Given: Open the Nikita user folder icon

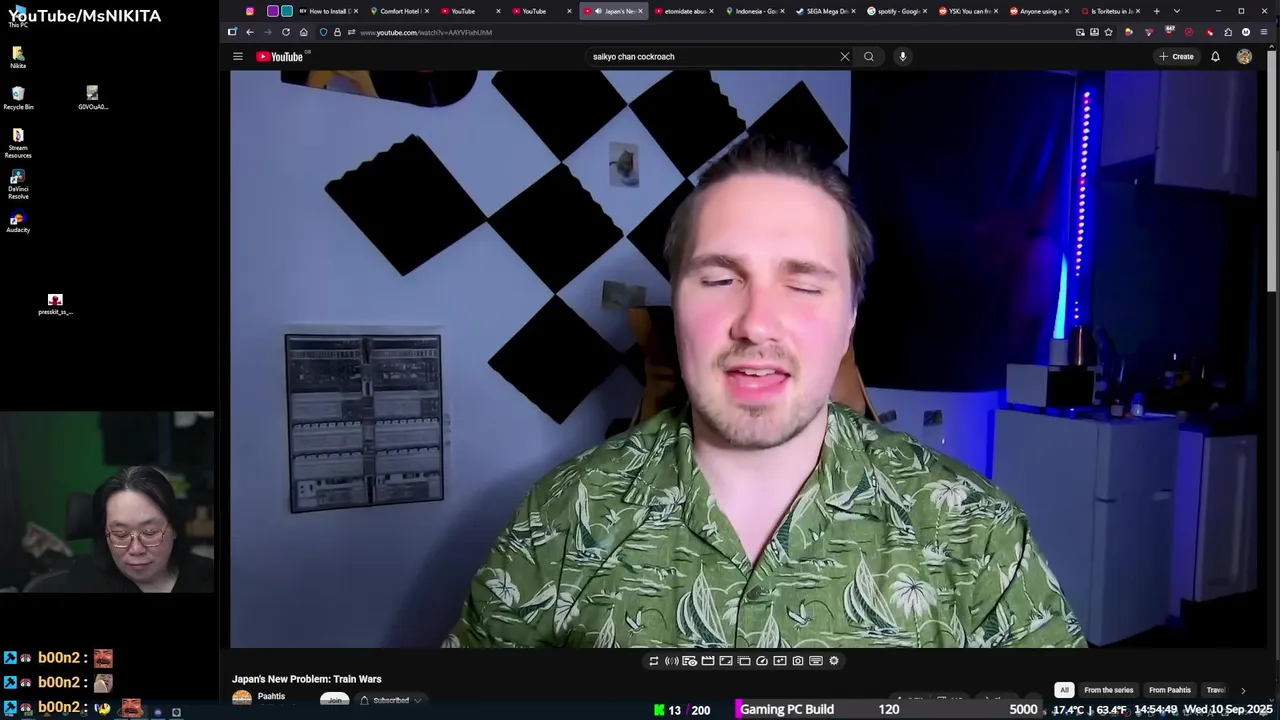Looking at the screenshot, I should pos(18,57).
